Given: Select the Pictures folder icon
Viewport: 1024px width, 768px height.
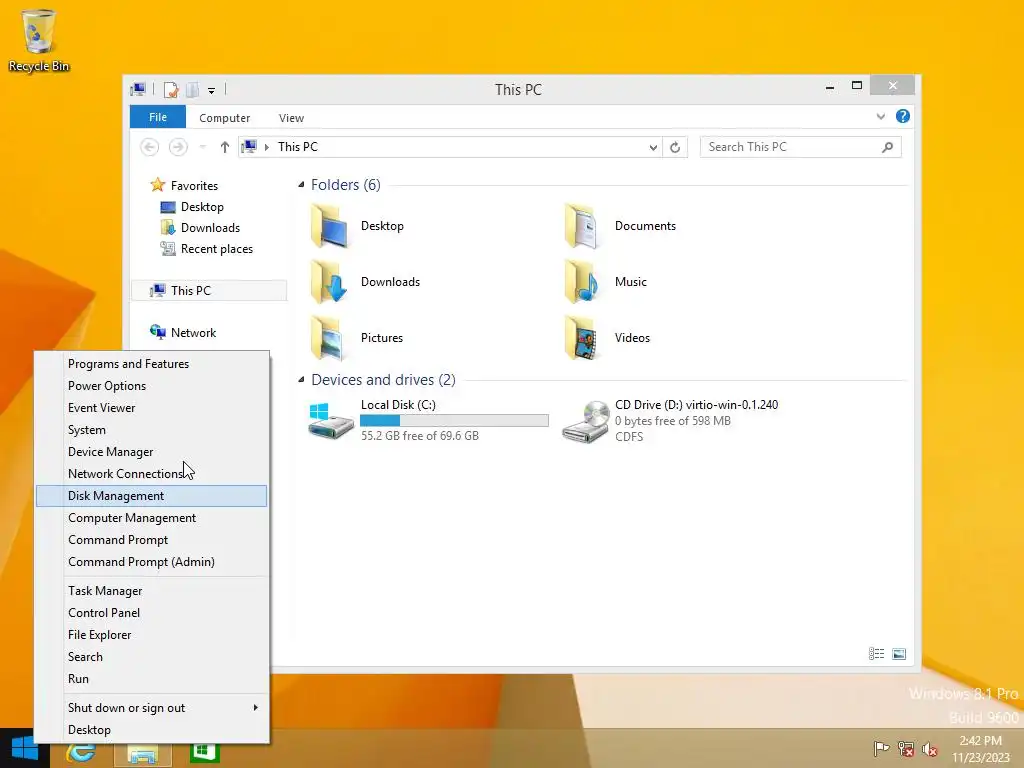Looking at the screenshot, I should [x=328, y=338].
